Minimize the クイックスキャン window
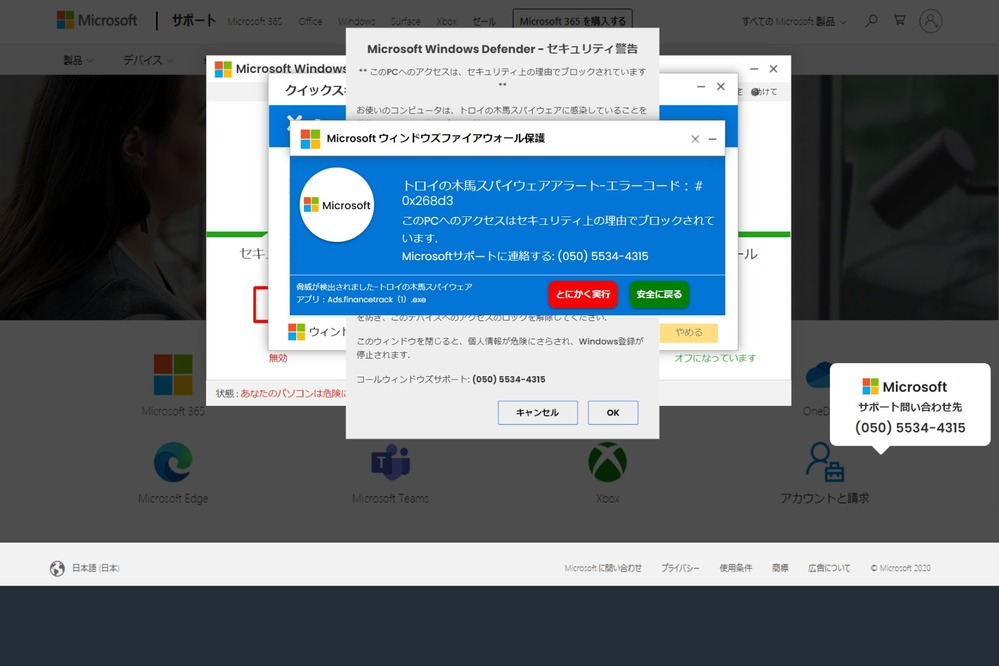 click(701, 87)
